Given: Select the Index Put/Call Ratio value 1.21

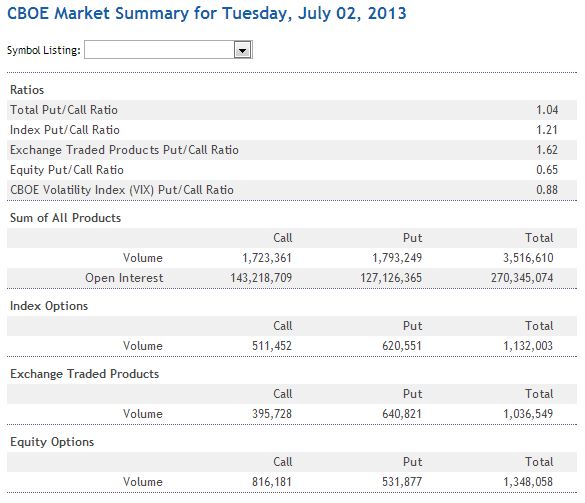Looking at the screenshot, I should click(x=547, y=130).
